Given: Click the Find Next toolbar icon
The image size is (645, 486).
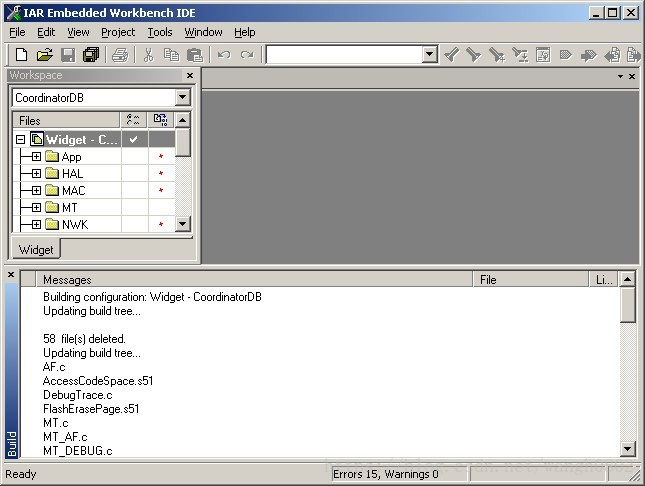Looking at the screenshot, I should [x=474, y=54].
